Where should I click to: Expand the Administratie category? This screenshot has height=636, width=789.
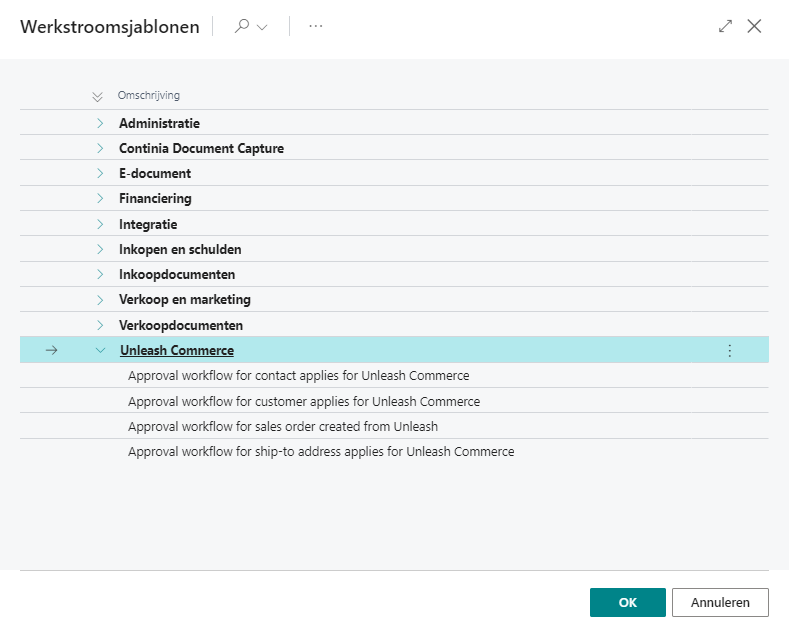click(100, 123)
